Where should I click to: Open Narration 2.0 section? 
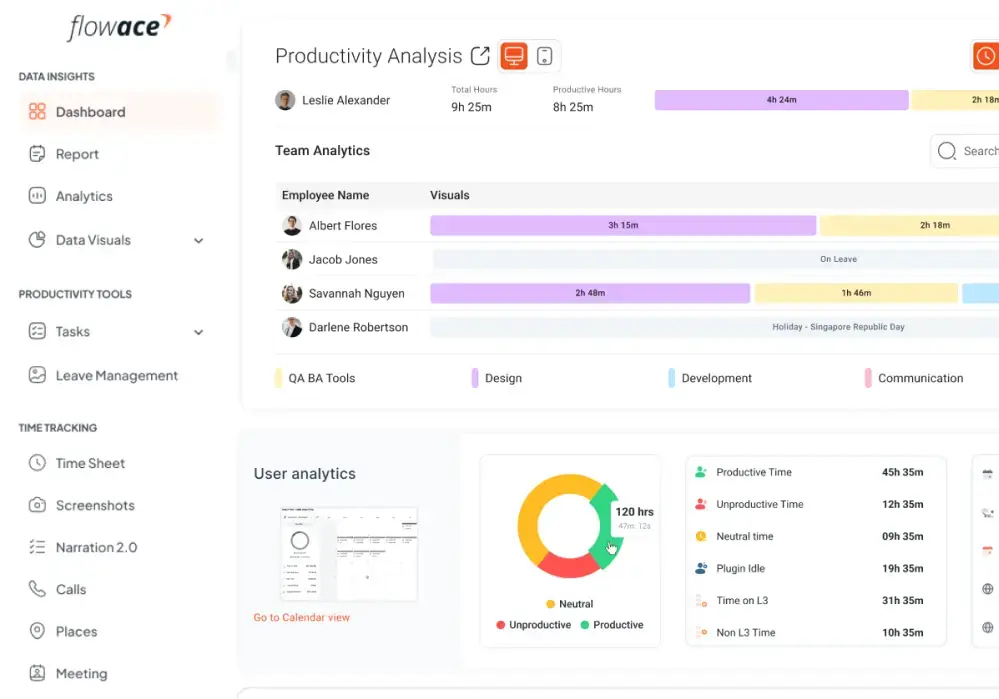pos(96,547)
